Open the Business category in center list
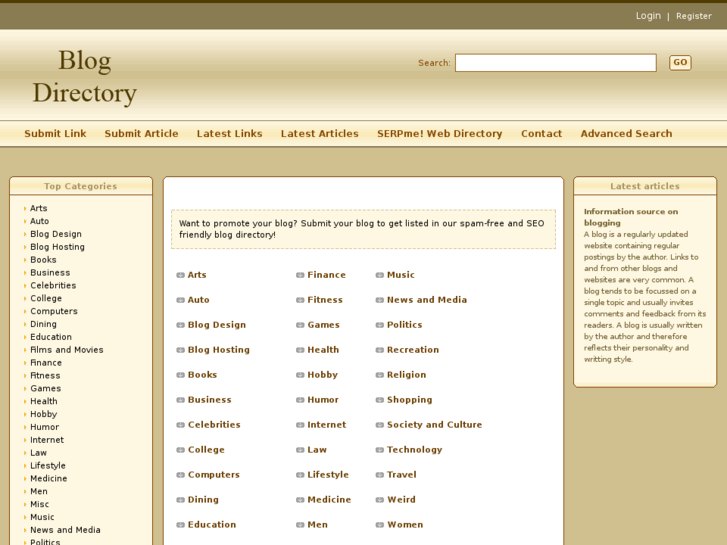 click(x=210, y=400)
